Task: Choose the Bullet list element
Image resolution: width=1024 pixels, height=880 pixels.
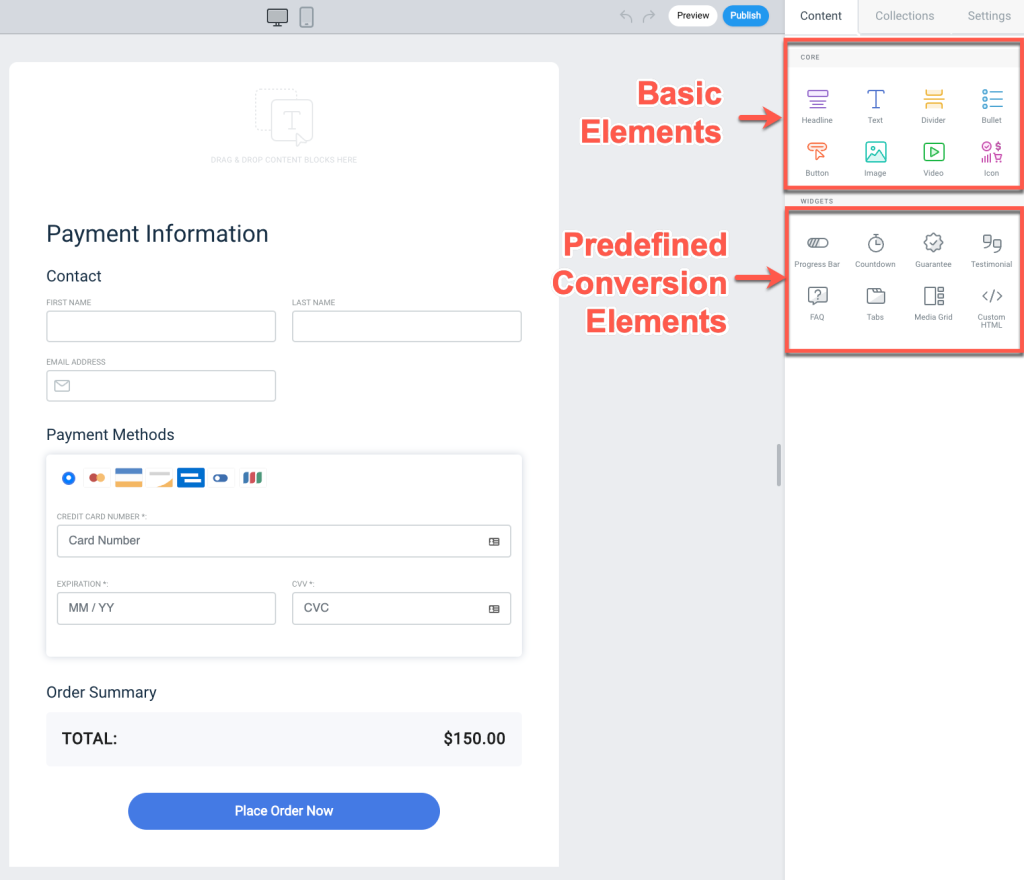Action: (991, 100)
